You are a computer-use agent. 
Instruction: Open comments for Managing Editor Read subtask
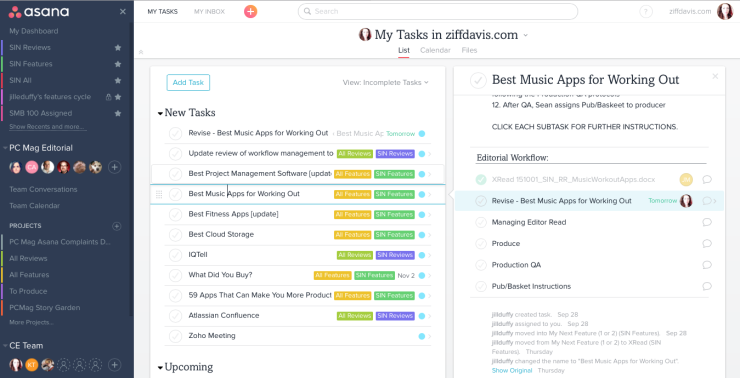[706, 222]
